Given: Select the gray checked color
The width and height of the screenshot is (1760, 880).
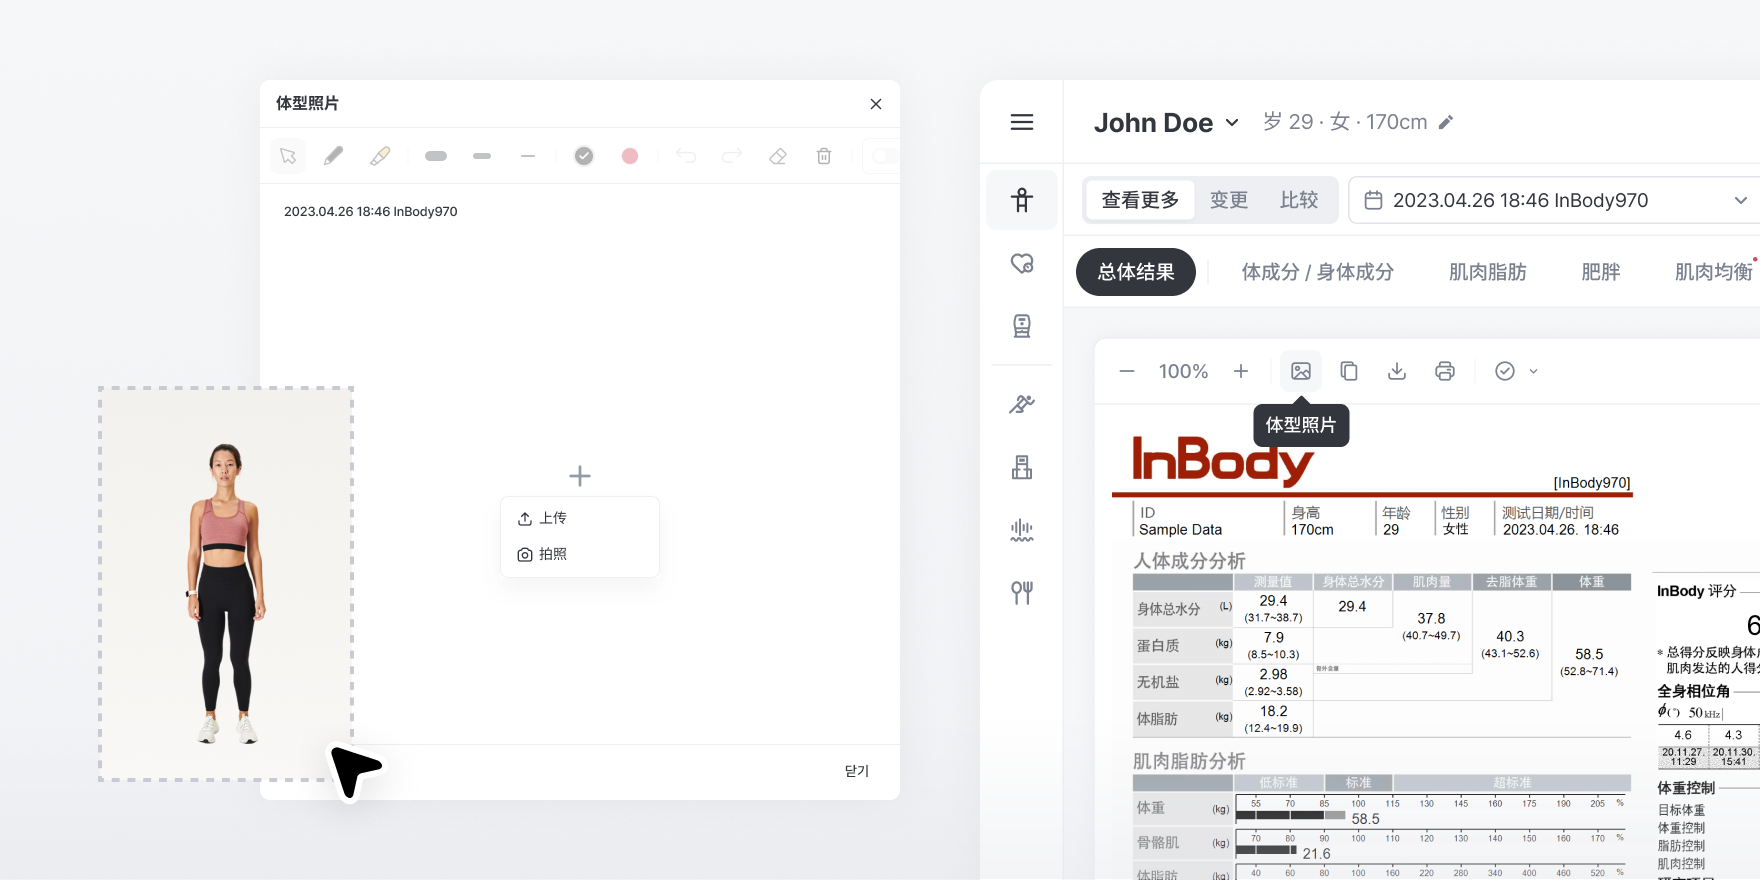Looking at the screenshot, I should click(x=584, y=156).
